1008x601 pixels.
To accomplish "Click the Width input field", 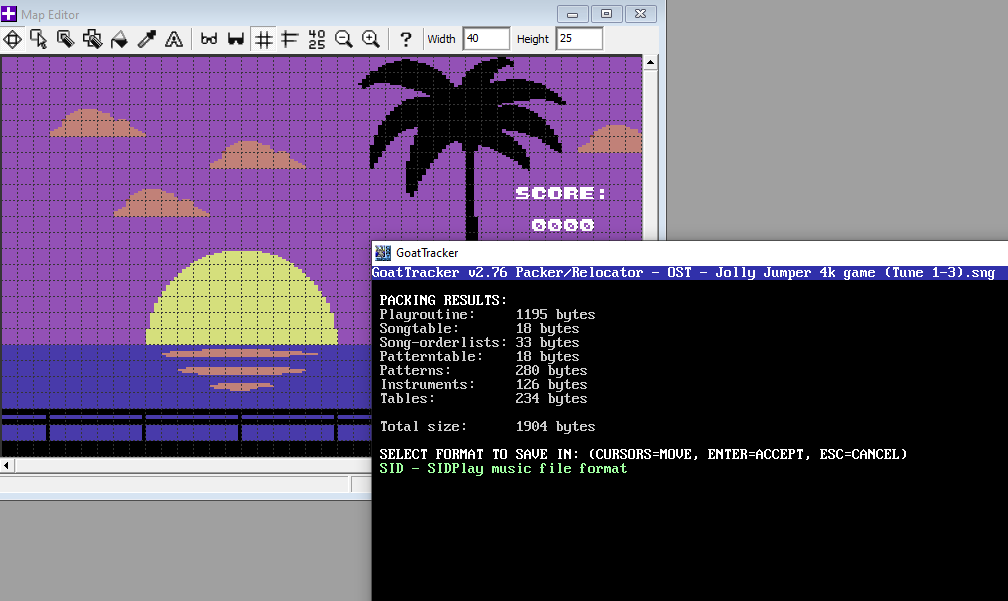I will 486,39.
